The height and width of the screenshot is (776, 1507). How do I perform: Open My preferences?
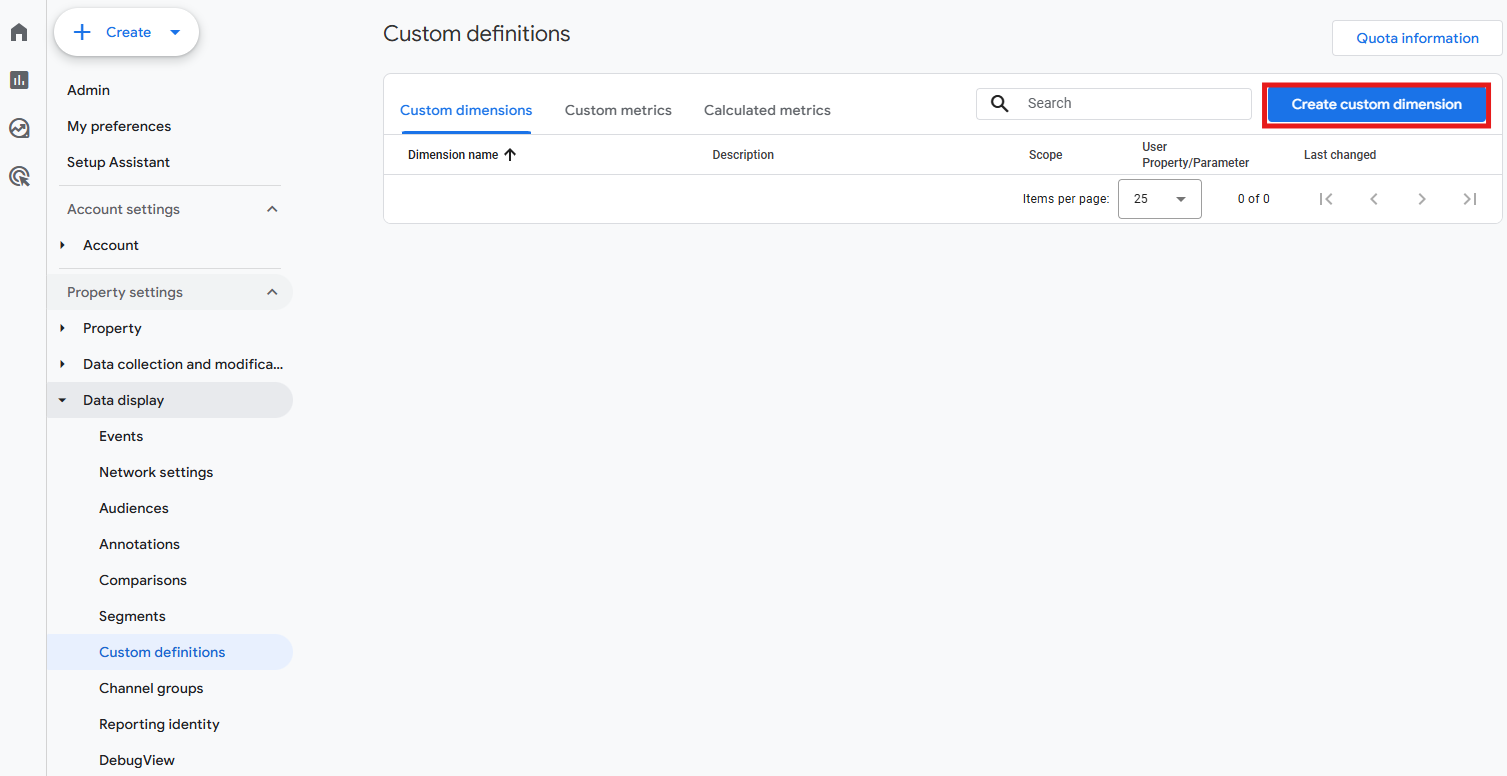click(x=119, y=126)
